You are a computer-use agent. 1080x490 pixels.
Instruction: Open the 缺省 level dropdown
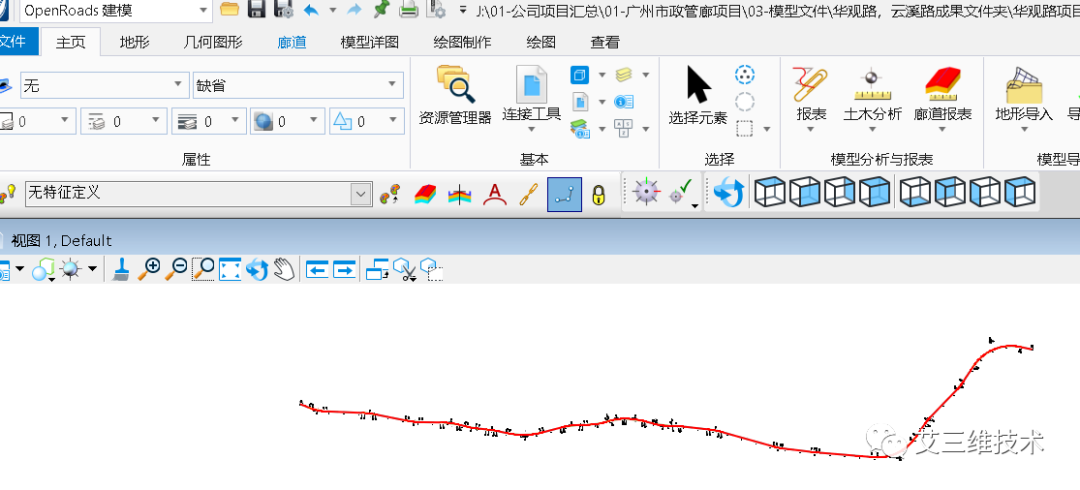coord(397,86)
